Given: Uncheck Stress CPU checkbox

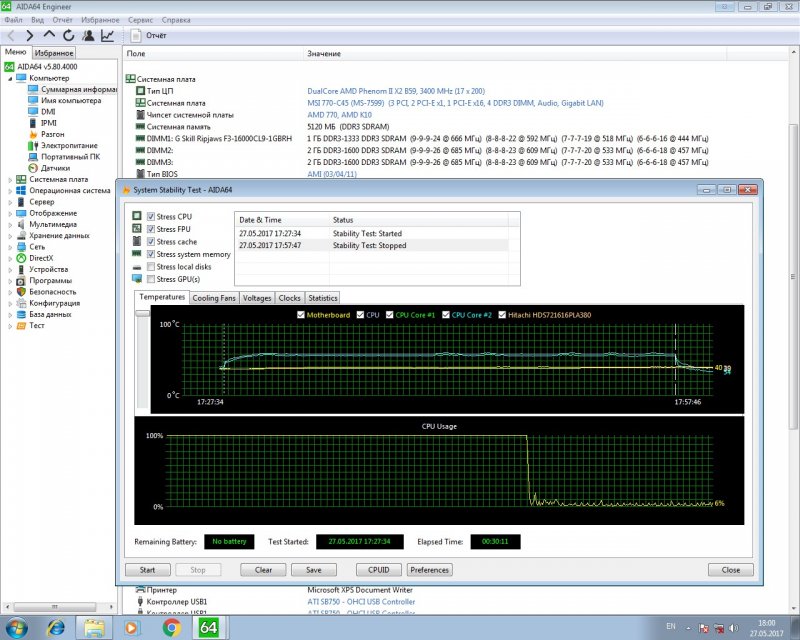Looking at the screenshot, I should 151,217.
